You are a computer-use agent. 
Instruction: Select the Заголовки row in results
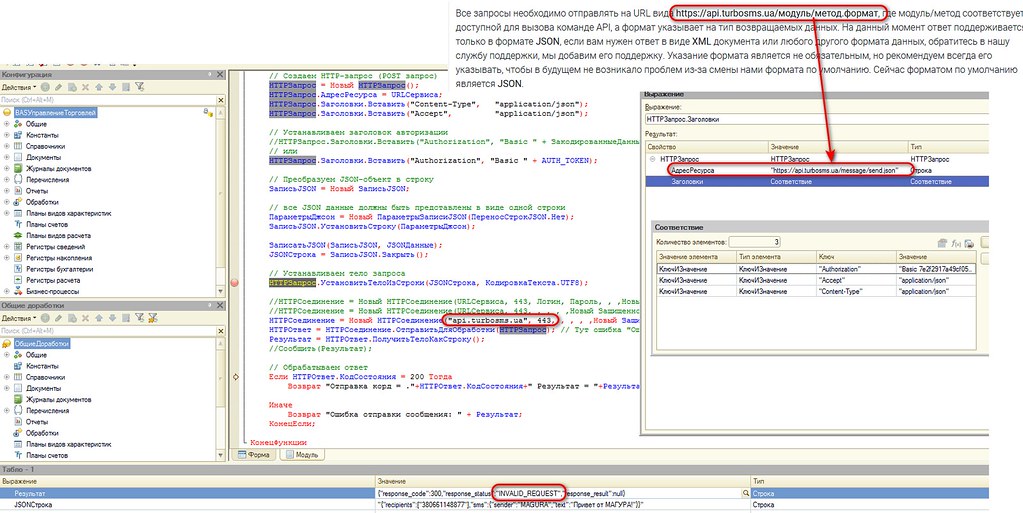coord(686,181)
